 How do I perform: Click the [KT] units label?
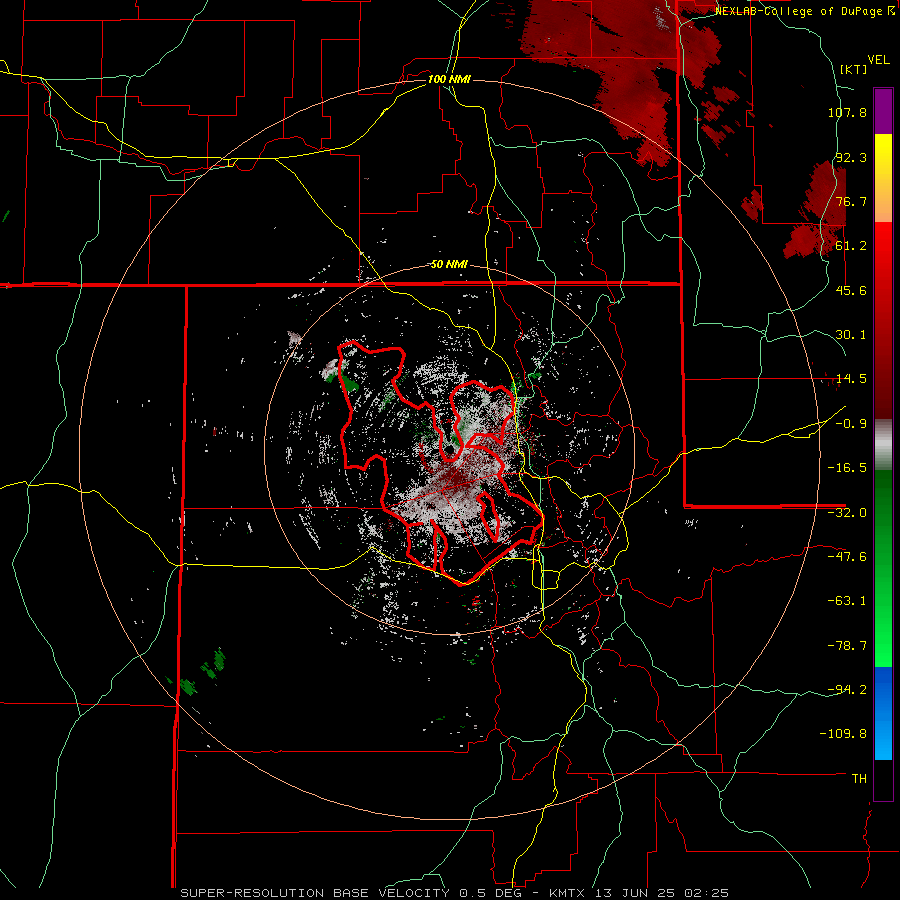click(x=854, y=69)
